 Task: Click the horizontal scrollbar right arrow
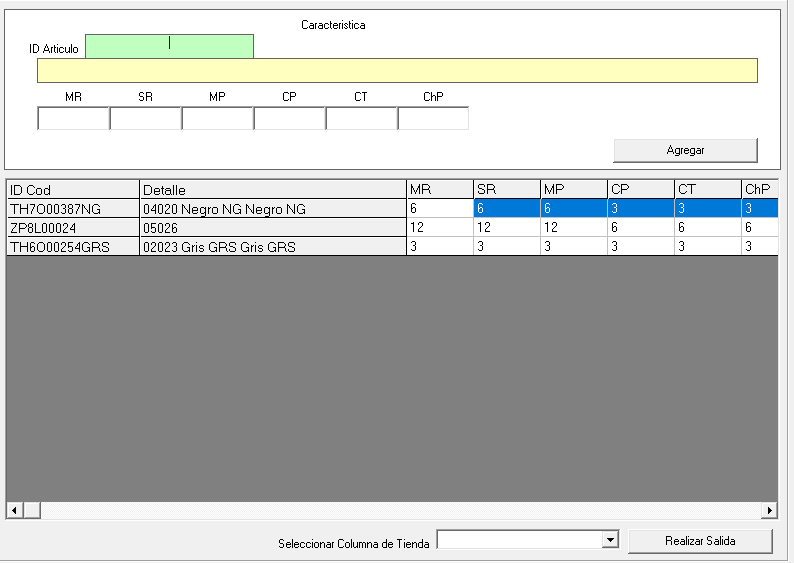(x=769, y=511)
